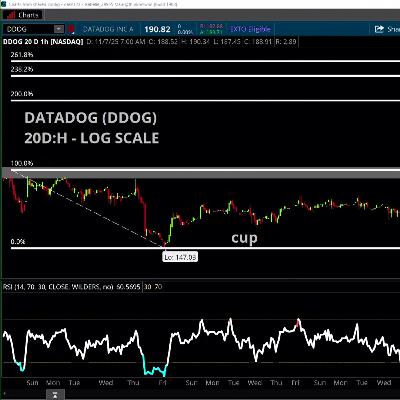This screenshot has width=400, height=400.
Task: Click the DATADOG INC A company name
Action: [x=108, y=29]
